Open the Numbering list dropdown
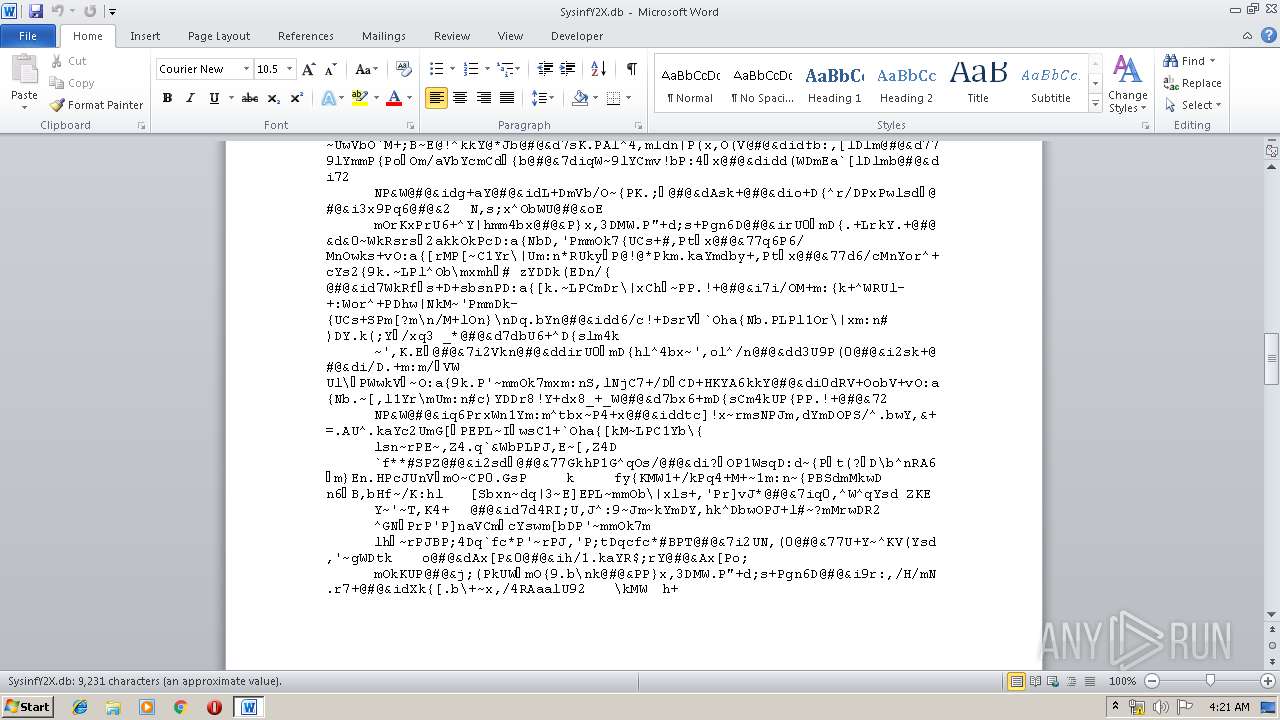1280x720 pixels. [x=486, y=69]
